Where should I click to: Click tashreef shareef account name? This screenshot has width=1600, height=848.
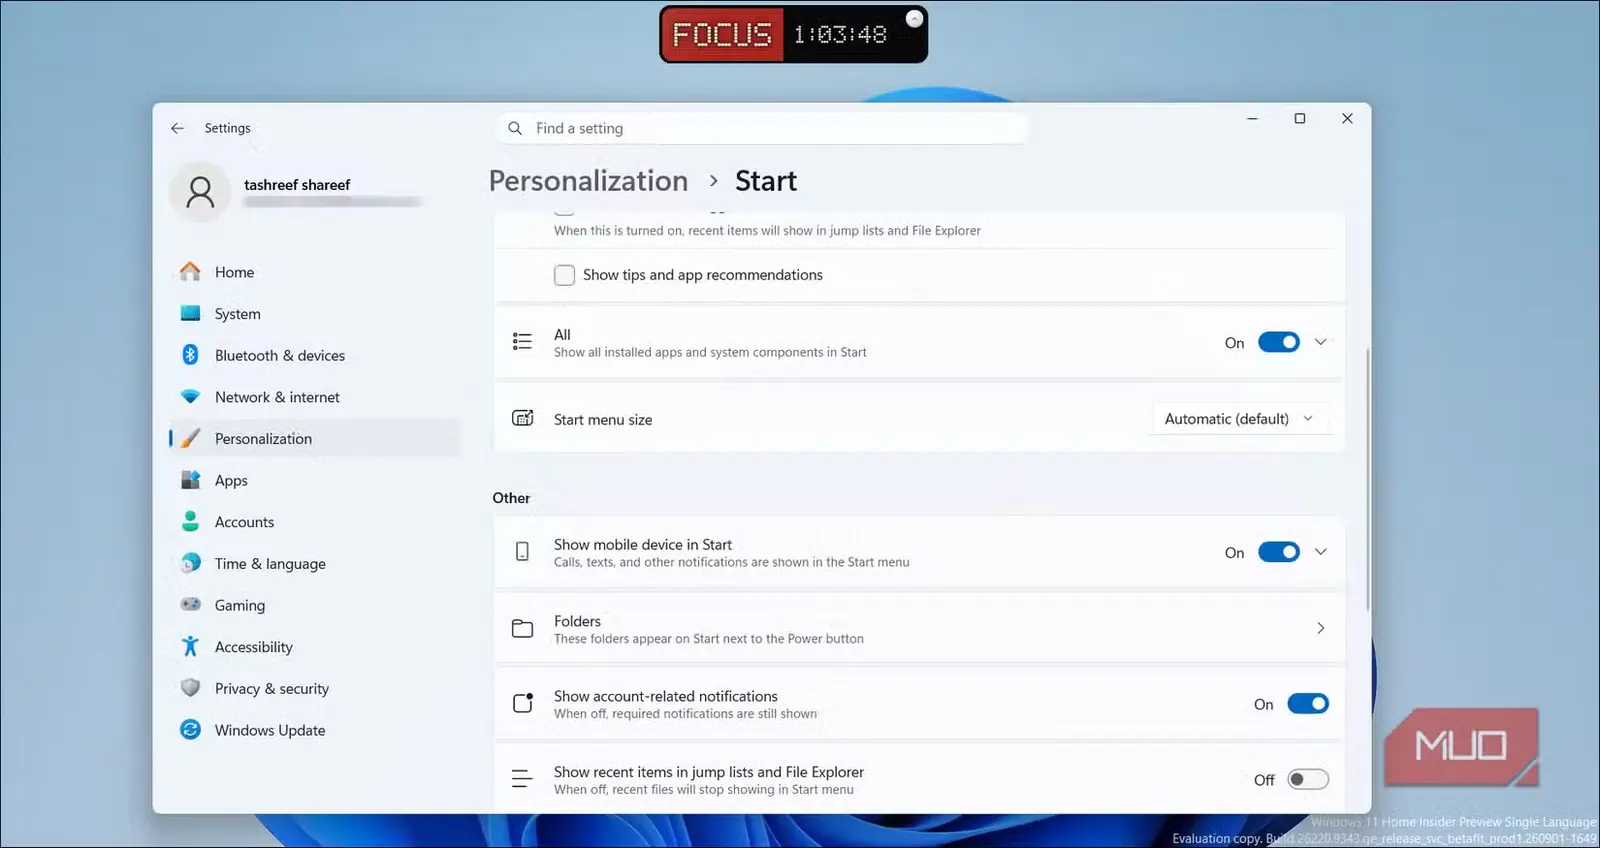[297, 185]
